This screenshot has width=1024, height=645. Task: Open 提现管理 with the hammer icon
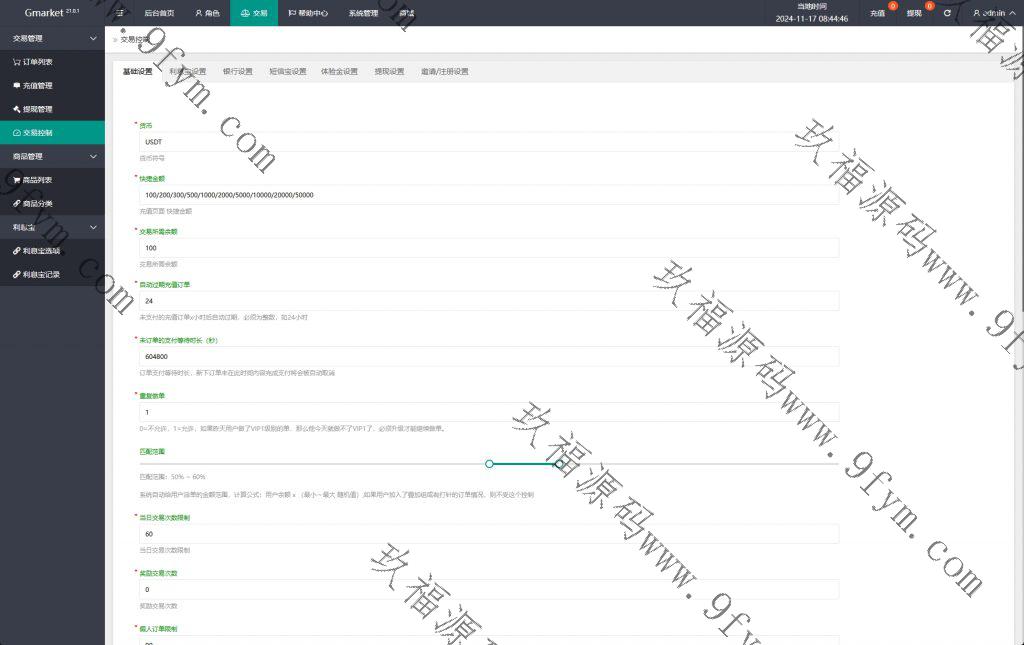tap(37, 109)
